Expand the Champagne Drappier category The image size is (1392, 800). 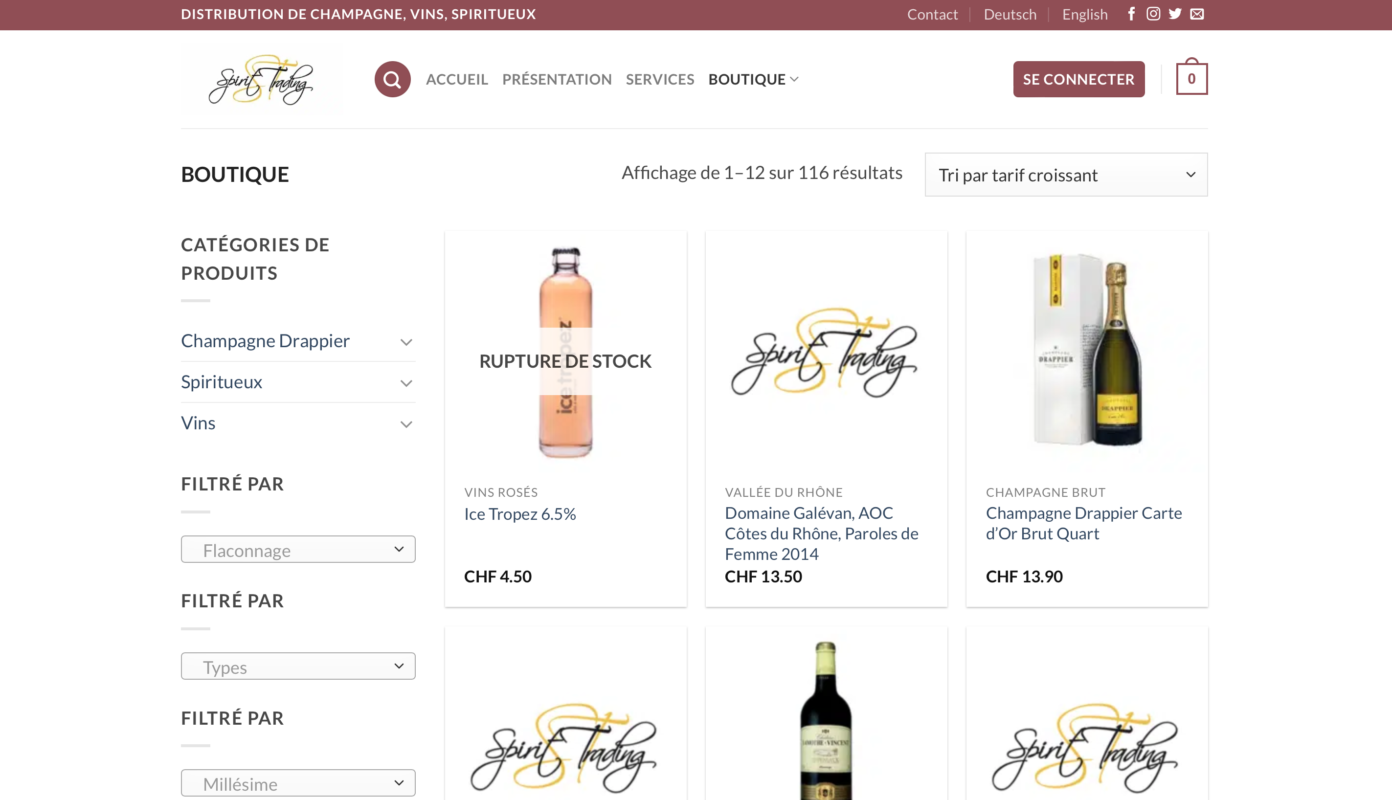(406, 342)
